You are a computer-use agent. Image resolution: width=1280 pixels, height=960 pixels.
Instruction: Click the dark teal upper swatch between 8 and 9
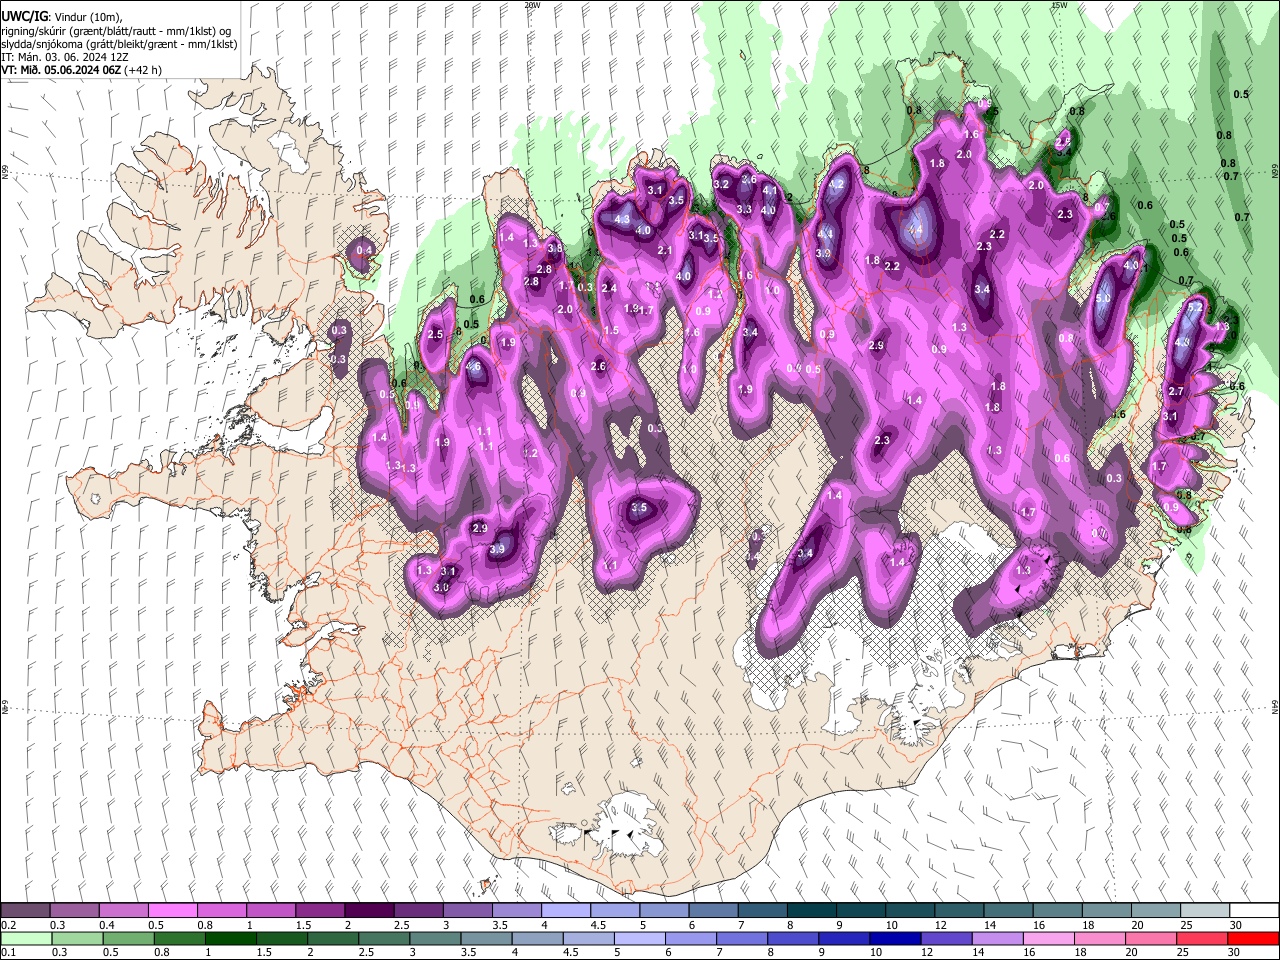(812, 911)
